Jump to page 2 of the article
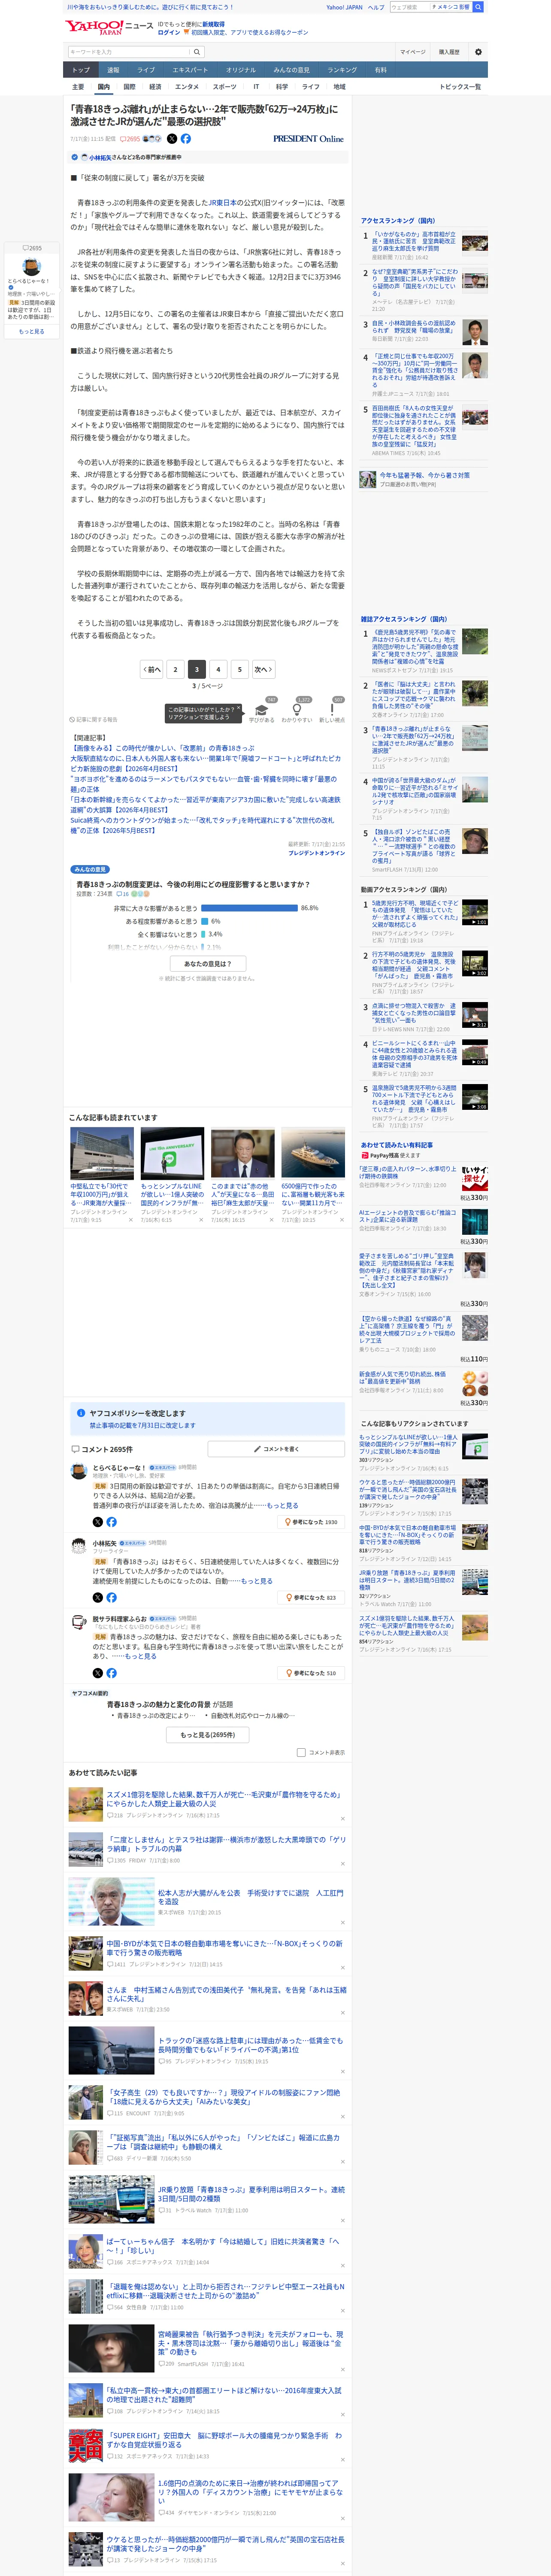Screen dimensions: 551x2576 click(x=175, y=669)
